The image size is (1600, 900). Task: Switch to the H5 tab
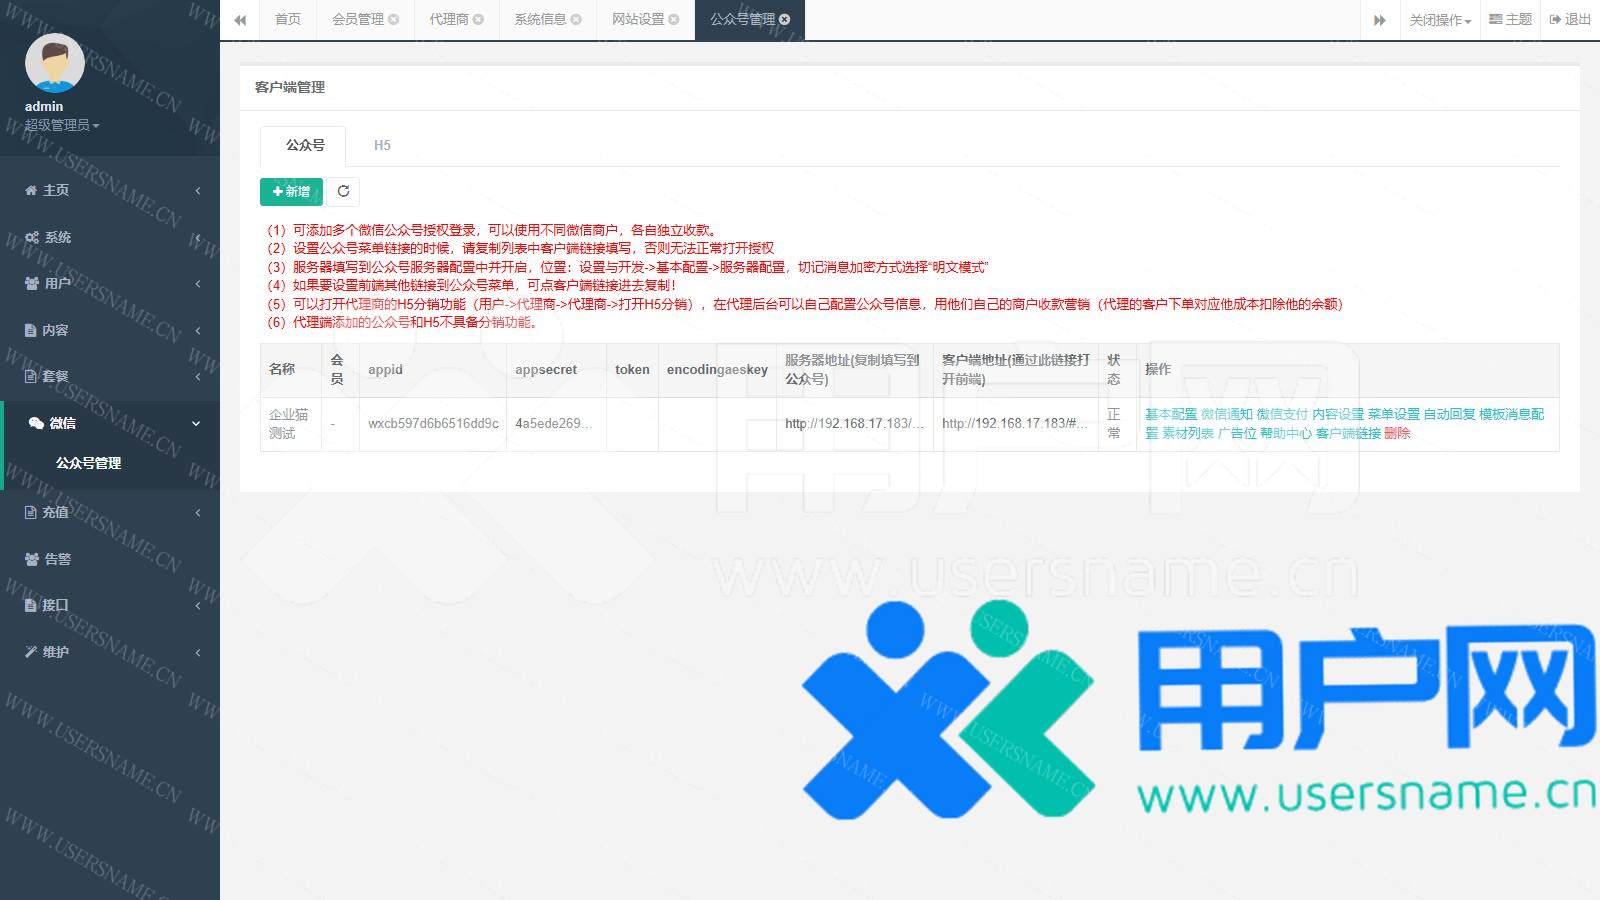[382, 145]
